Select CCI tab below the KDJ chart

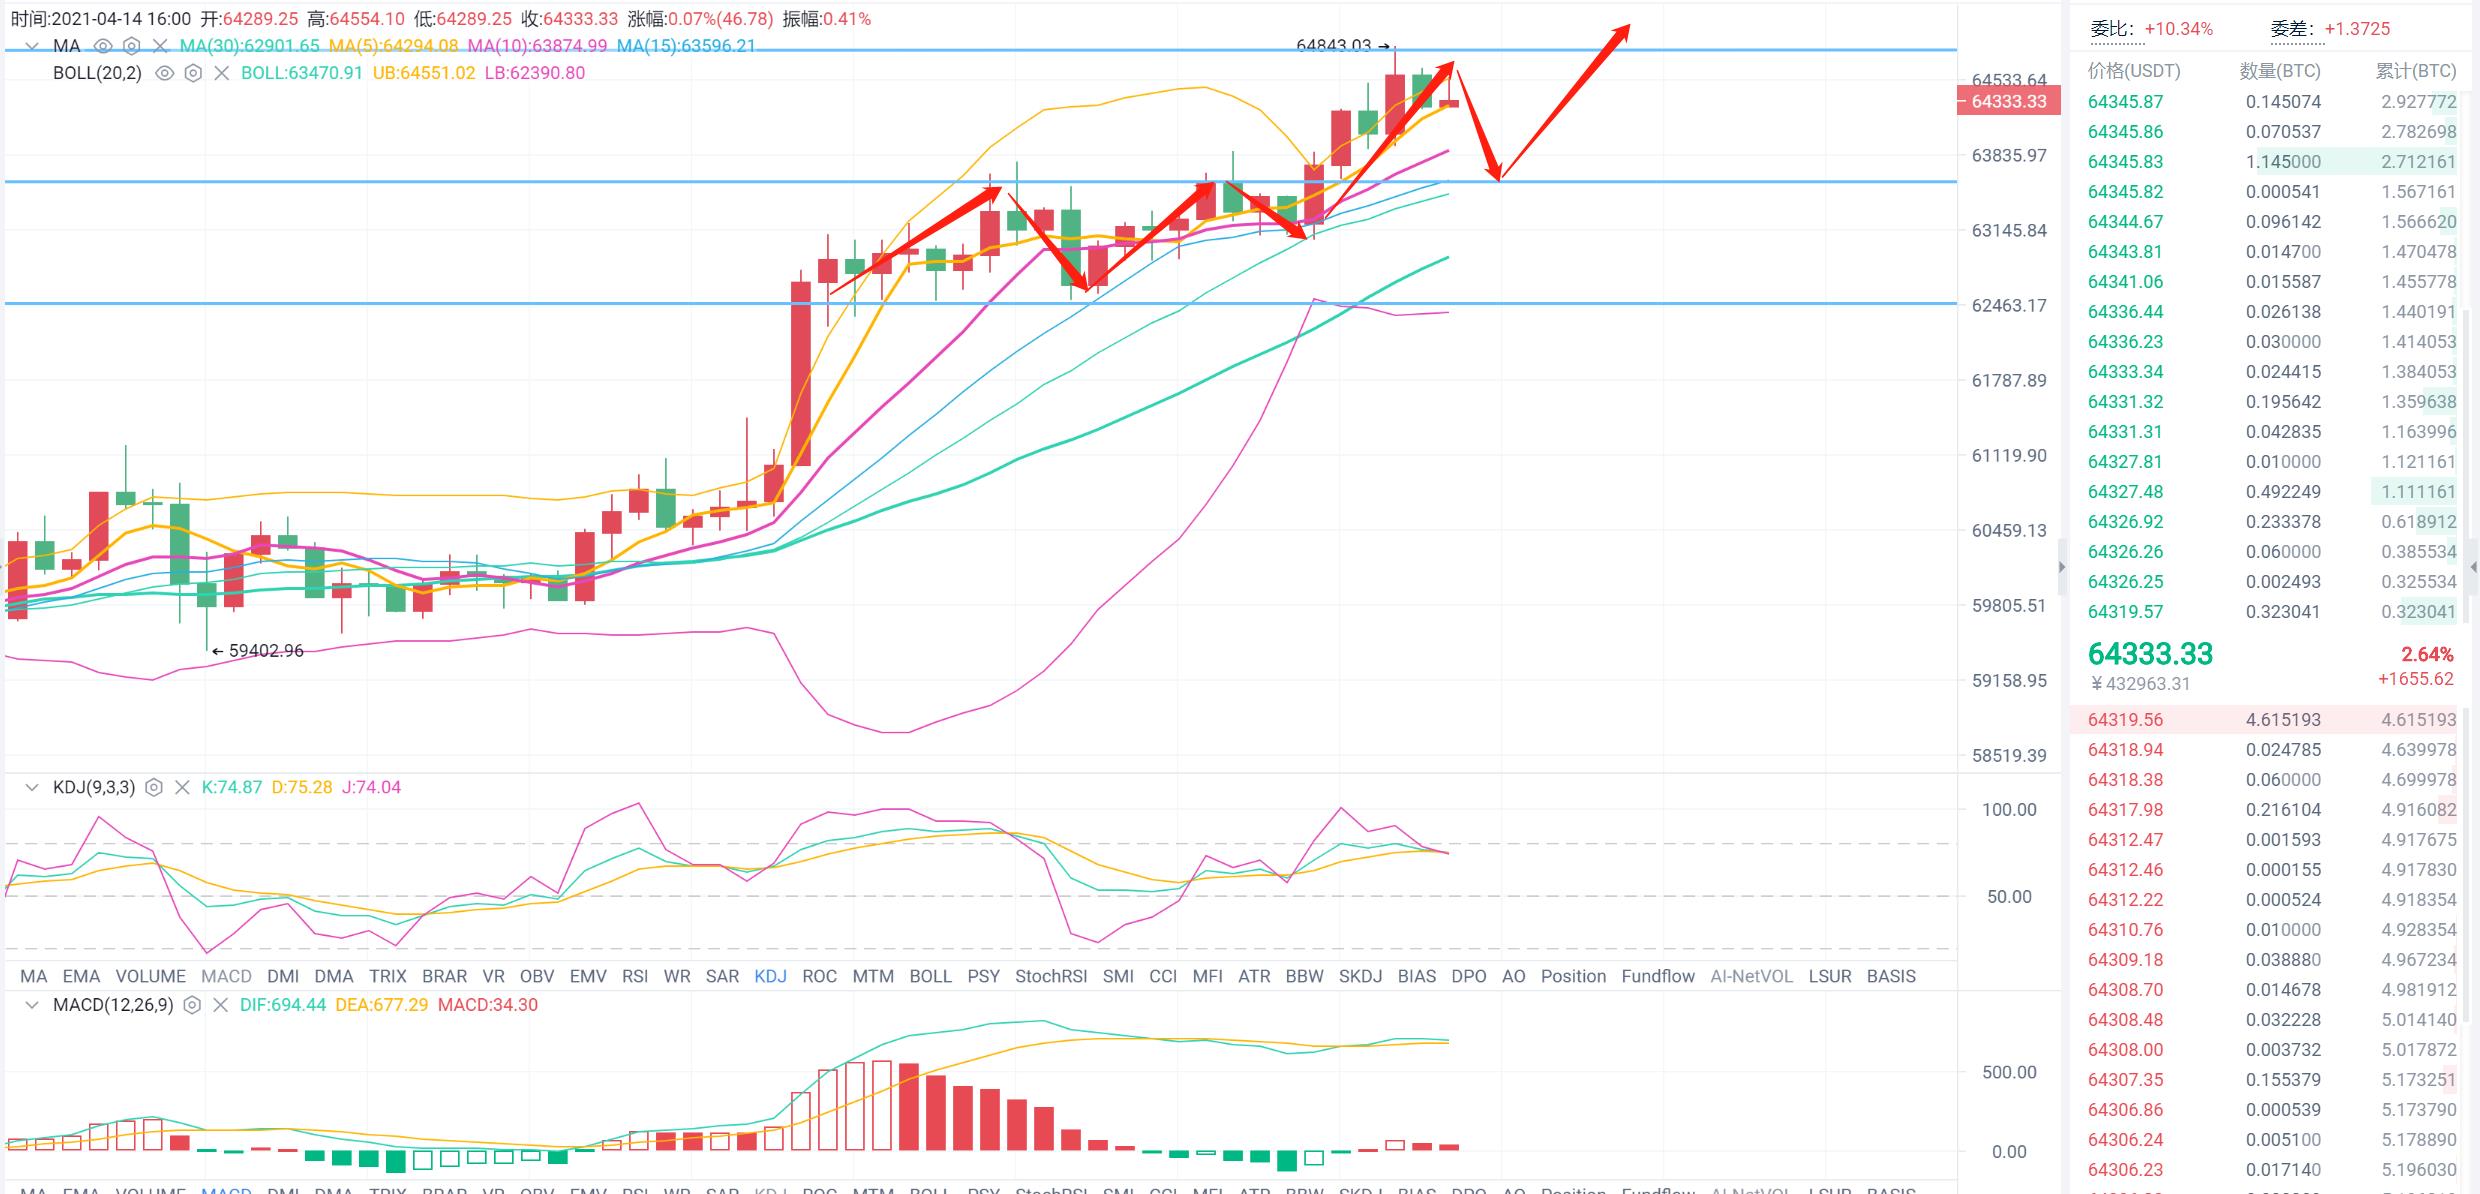1163,976
